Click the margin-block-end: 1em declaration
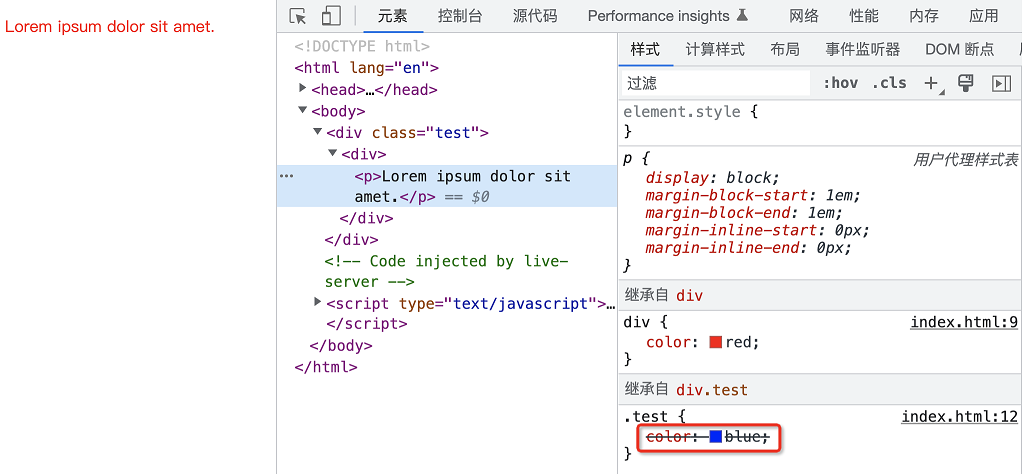This screenshot has height=474, width=1022. coord(744,213)
